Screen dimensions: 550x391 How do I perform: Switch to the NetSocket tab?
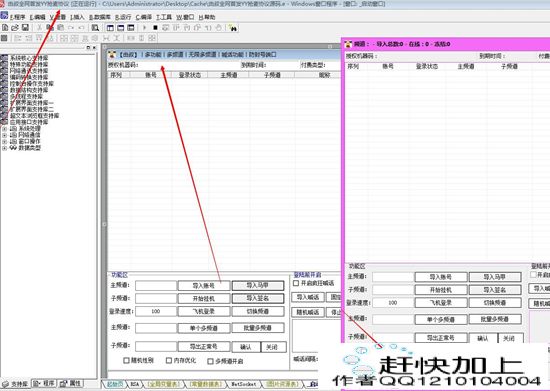pyautogui.click(x=243, y=384)
